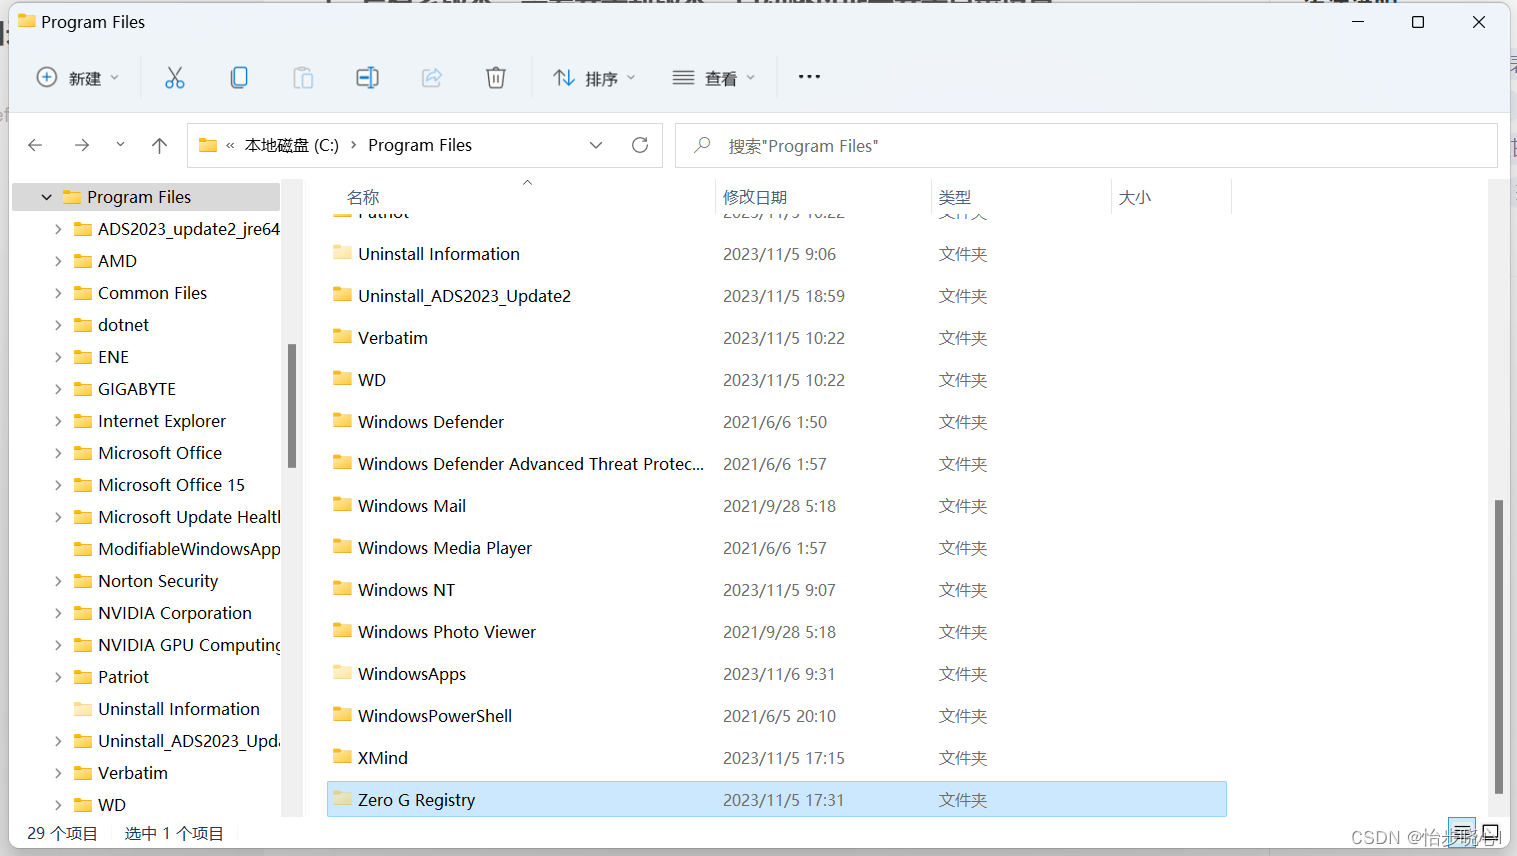Image resolution: width=1517 pixels, height=856 pixels.
Task: Click the Delete trash bin icon
Action: [496, 78]
